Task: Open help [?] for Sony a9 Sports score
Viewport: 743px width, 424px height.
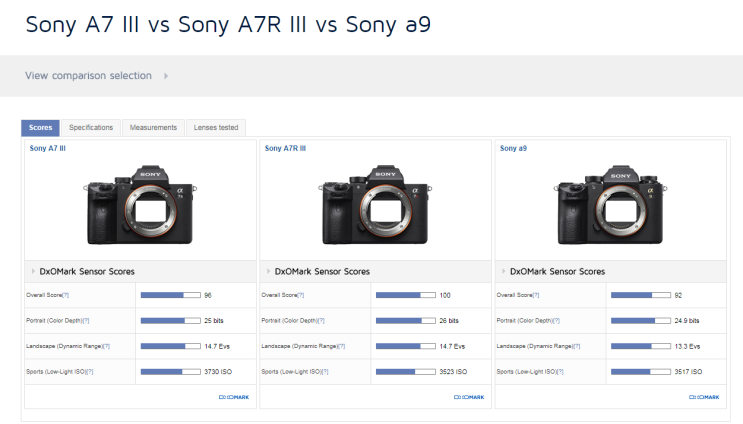Action: [560, 372]
